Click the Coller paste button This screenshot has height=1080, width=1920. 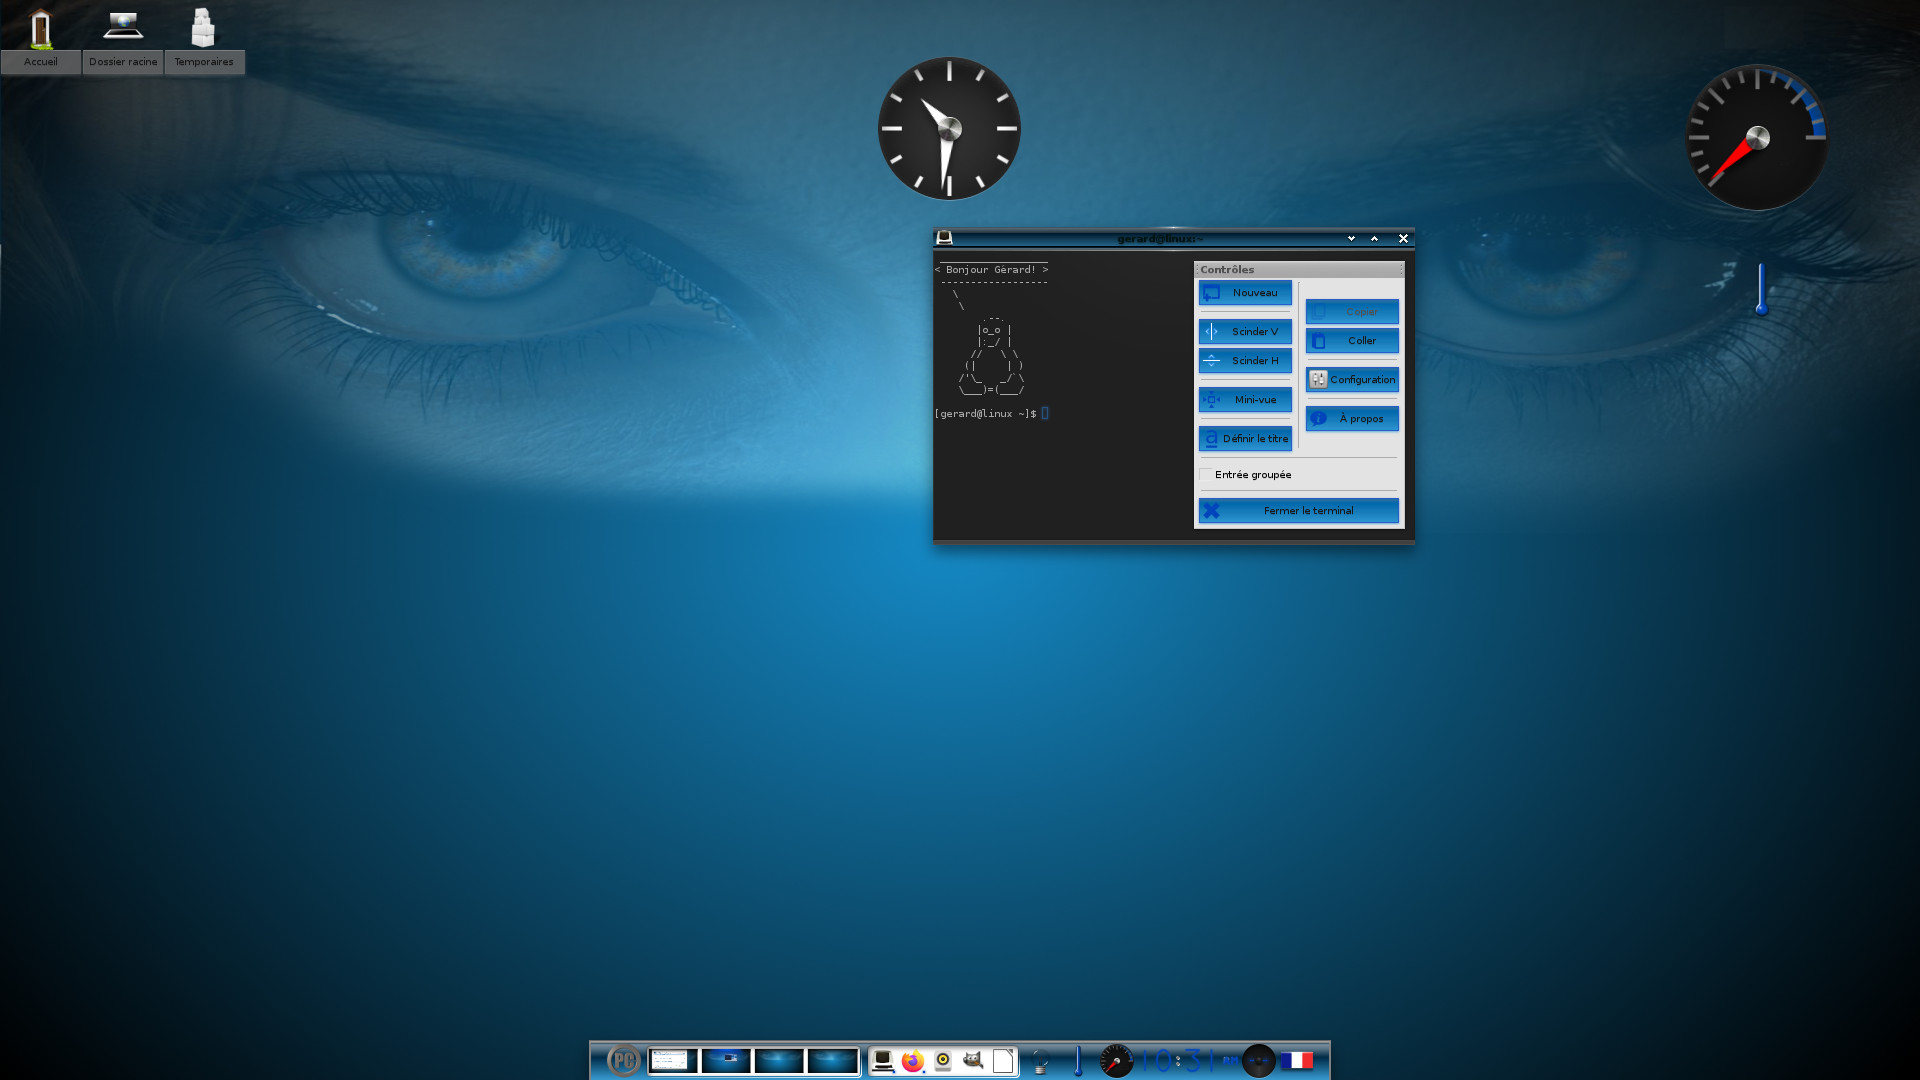tap(1352, 341)
